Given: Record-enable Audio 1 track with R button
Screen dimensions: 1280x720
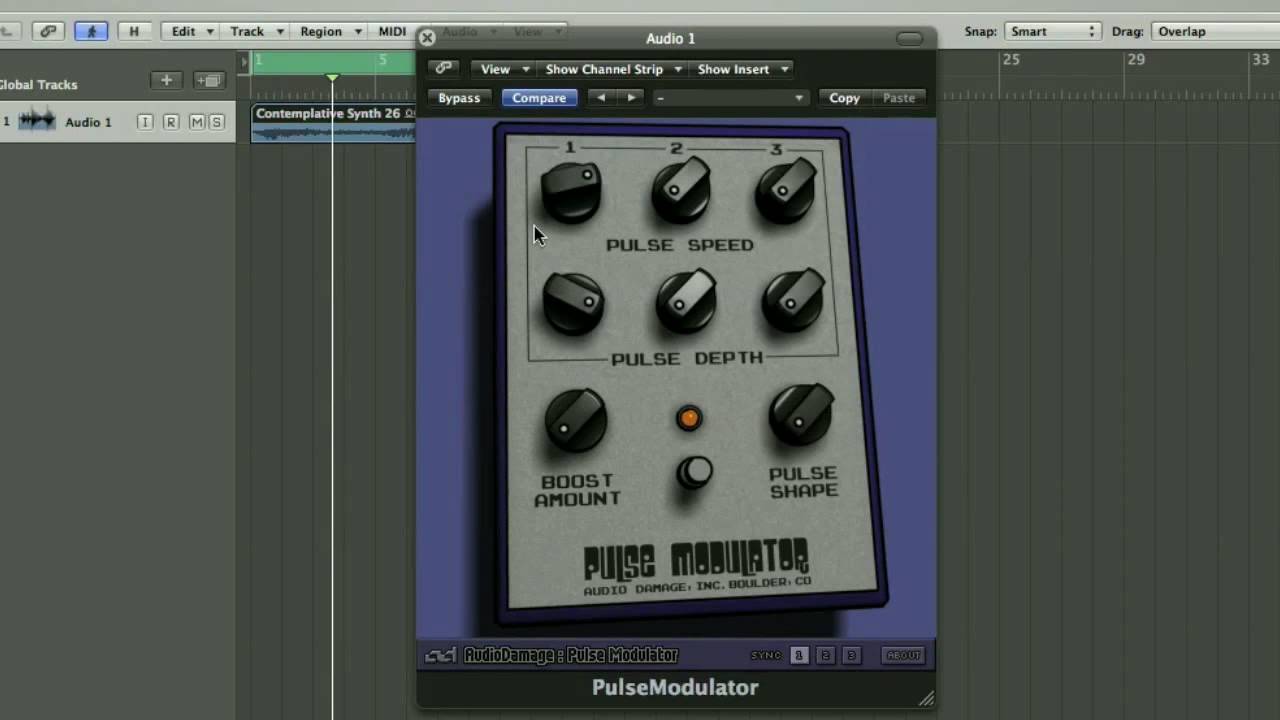Looking at the screenshot, I should click(x=171, y=122).
